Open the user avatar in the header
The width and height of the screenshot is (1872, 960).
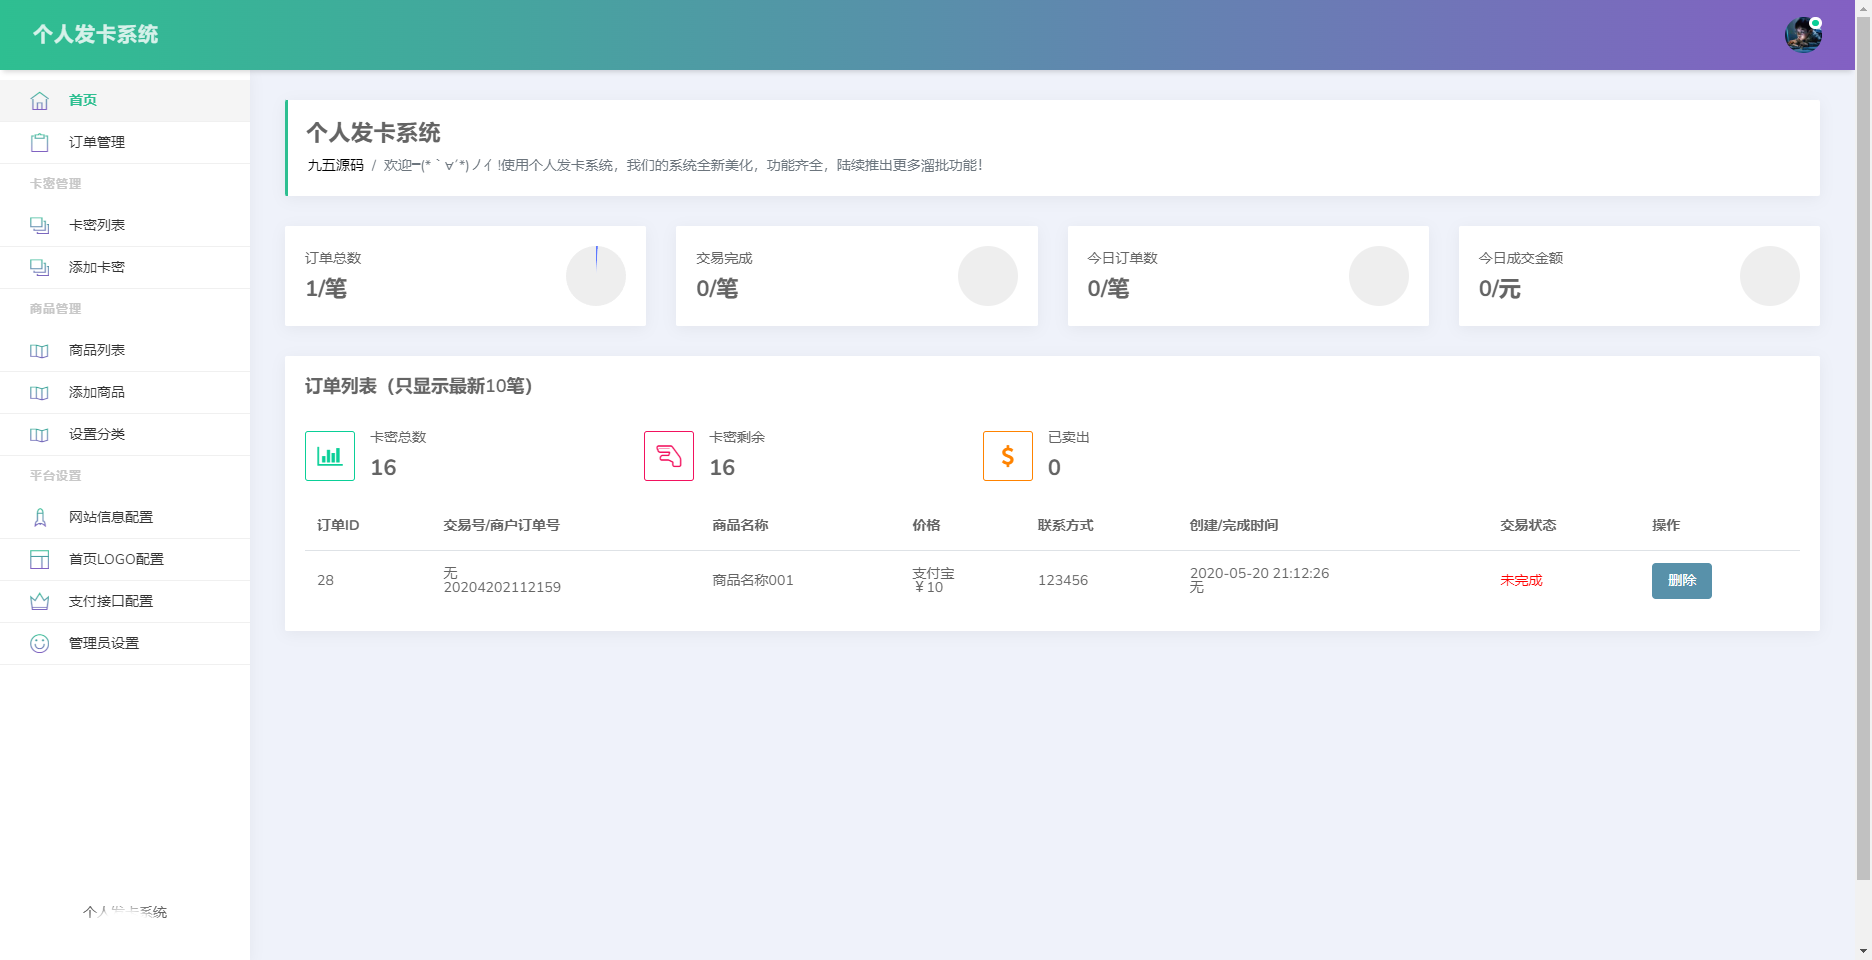(1803, 33)
